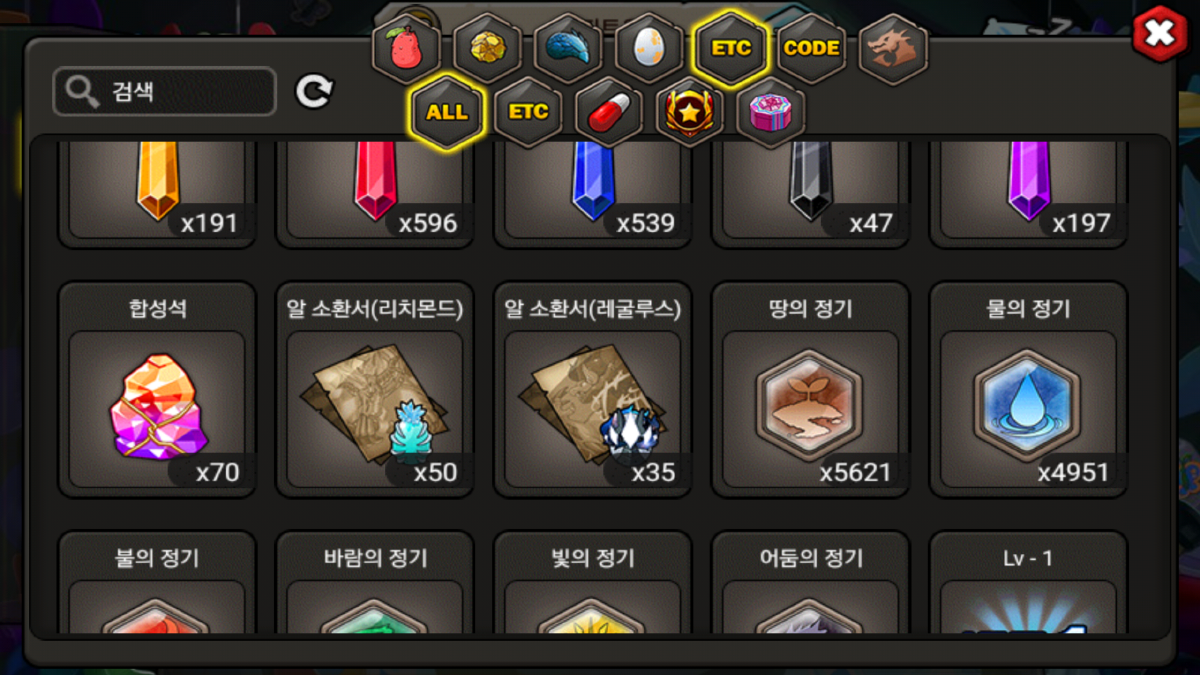Filter by the red-white capsule icon
Image resolution: width=1200 pixels, height=675 pixels.
[x=608, y=111]
